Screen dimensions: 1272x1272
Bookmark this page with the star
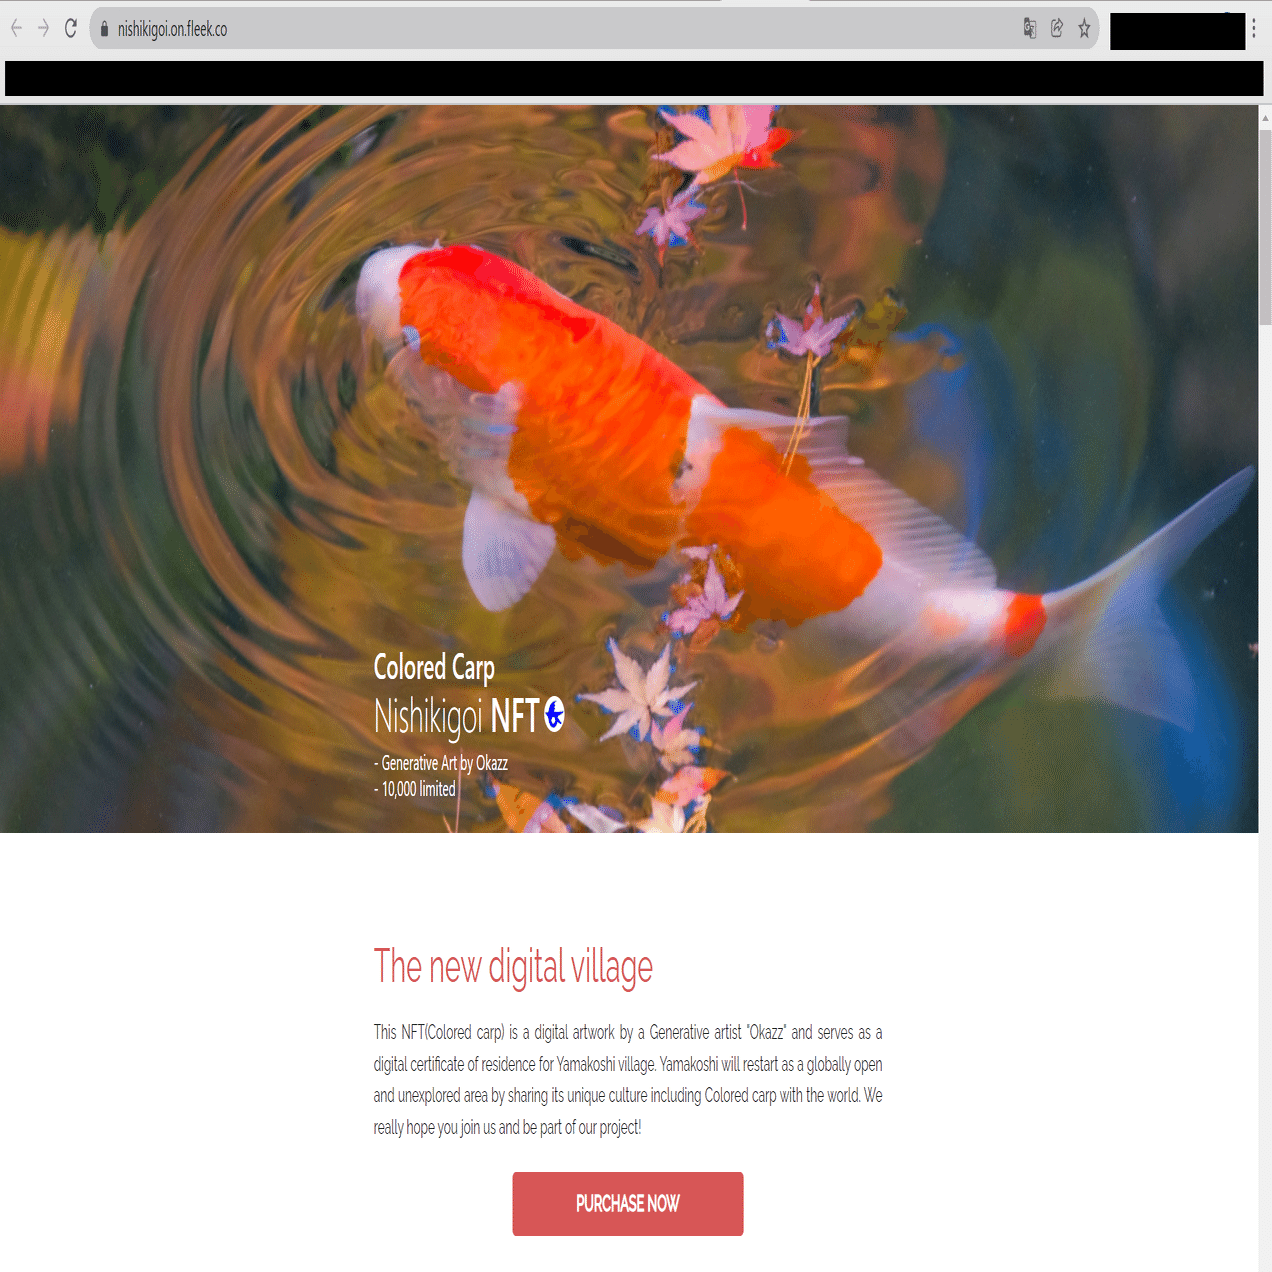(1084, 28)
